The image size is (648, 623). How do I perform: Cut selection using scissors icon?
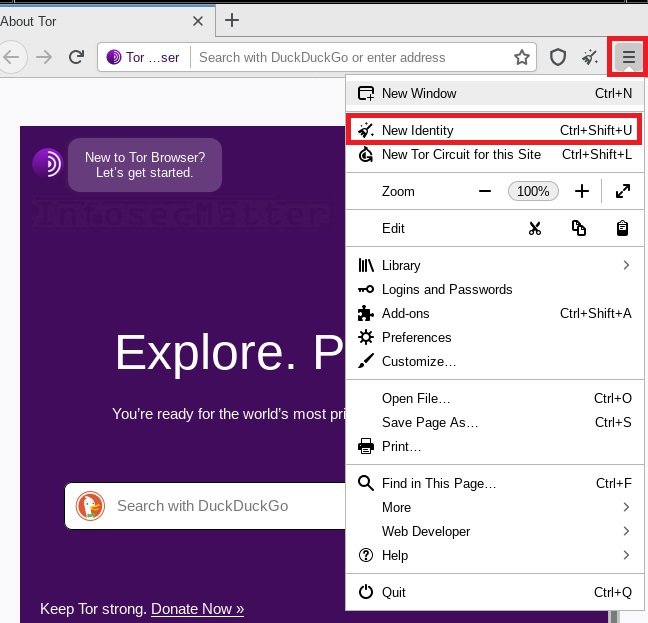point(535,228)
